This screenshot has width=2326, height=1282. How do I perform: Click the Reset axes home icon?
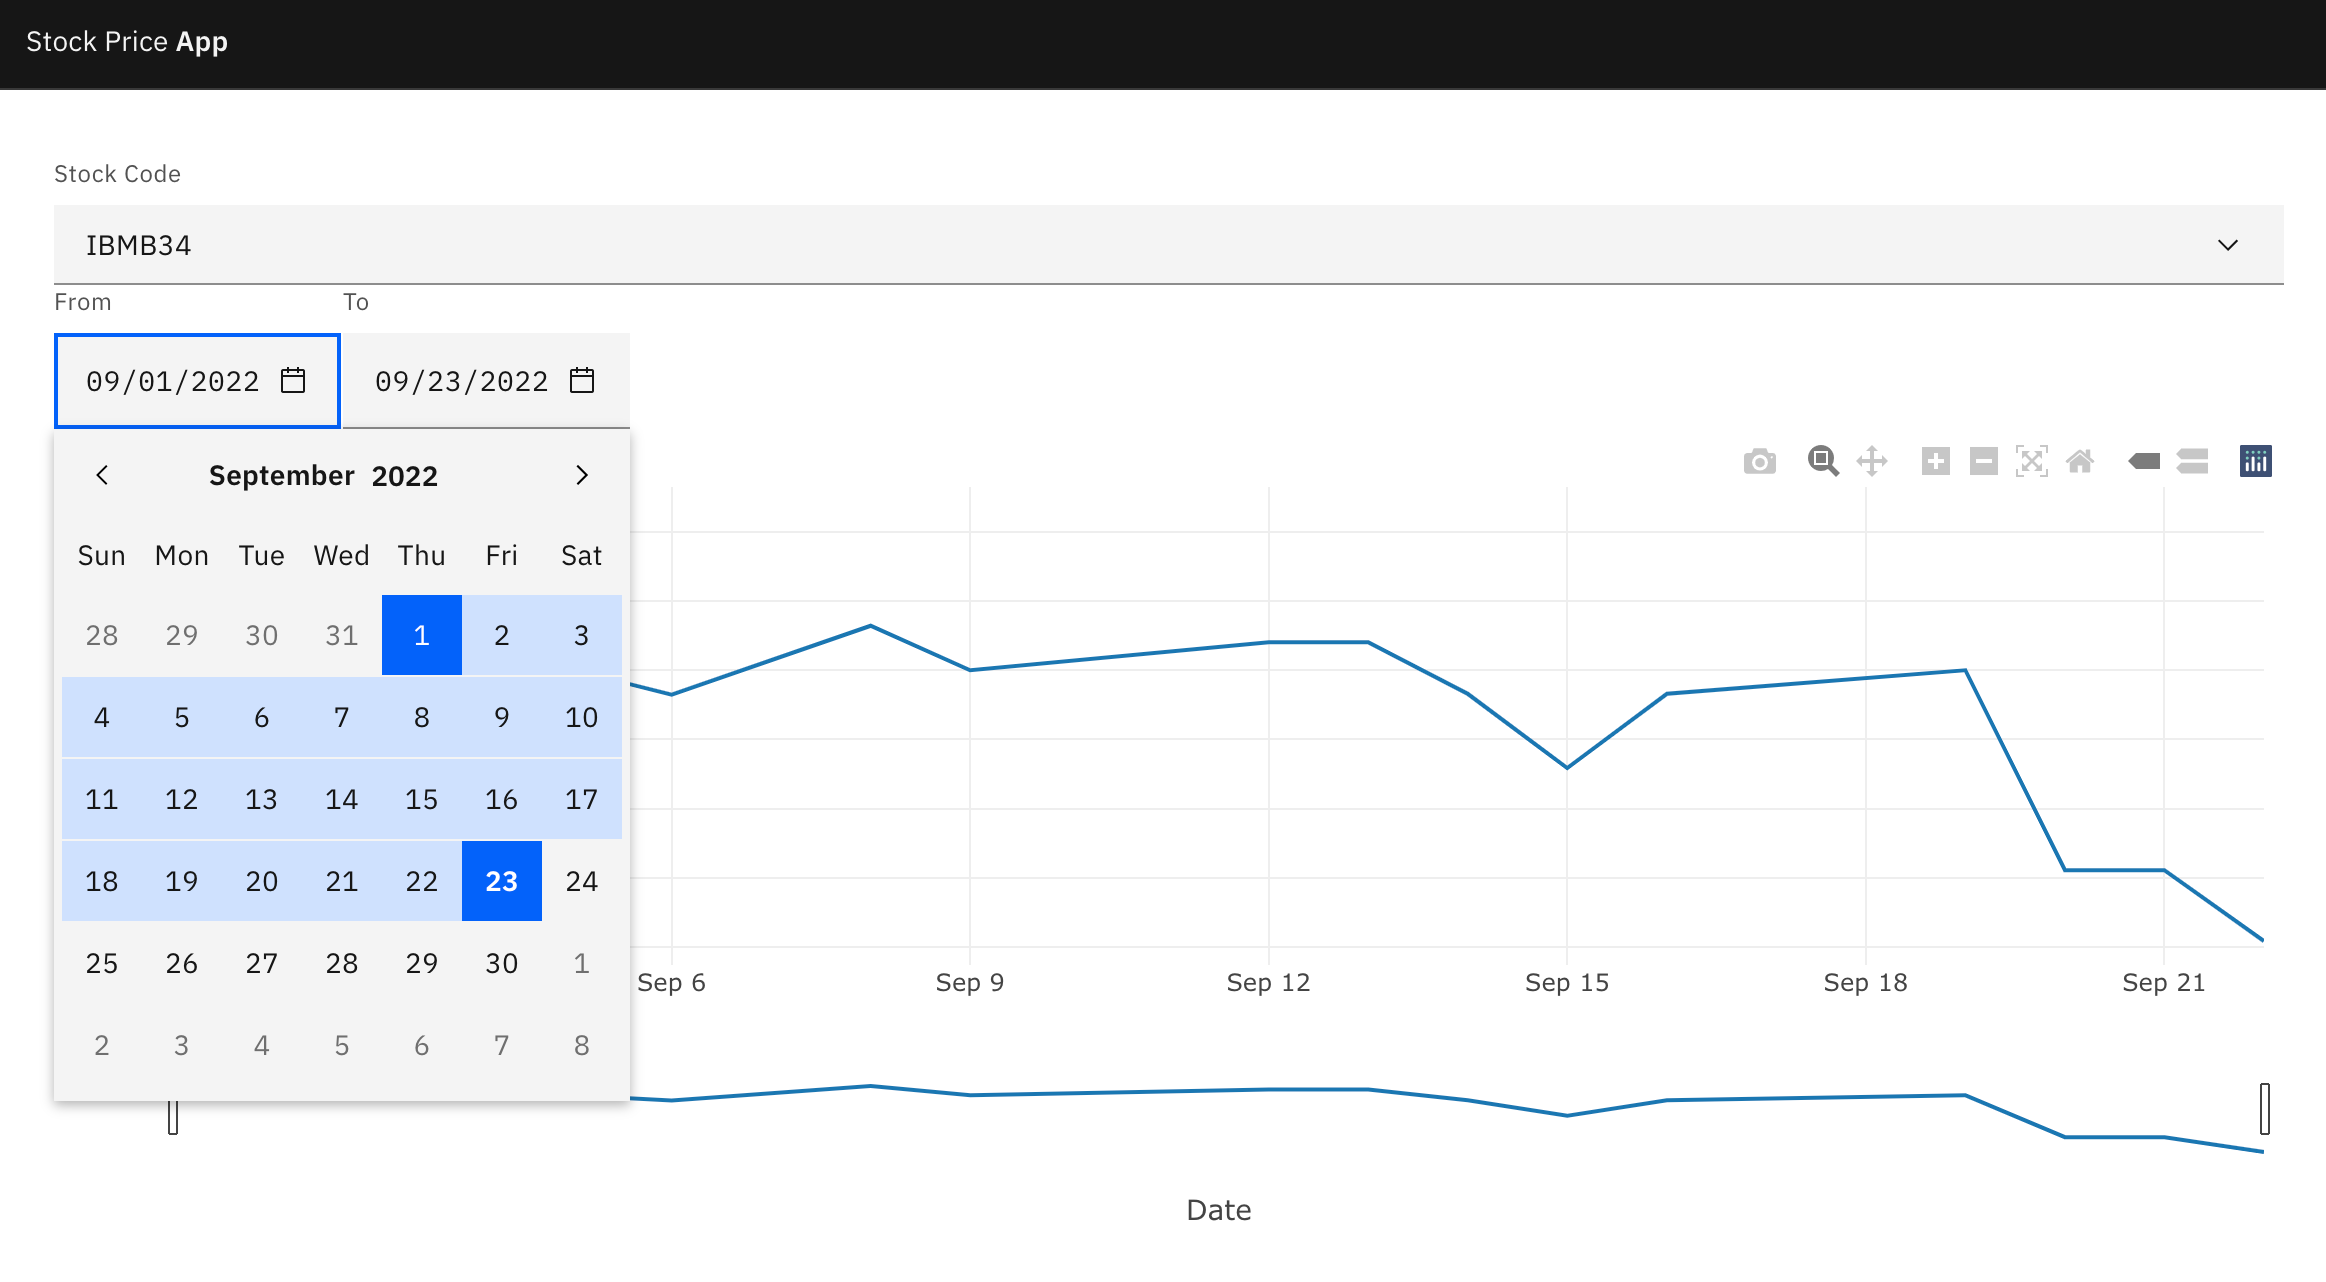(x=2080, y=461)
